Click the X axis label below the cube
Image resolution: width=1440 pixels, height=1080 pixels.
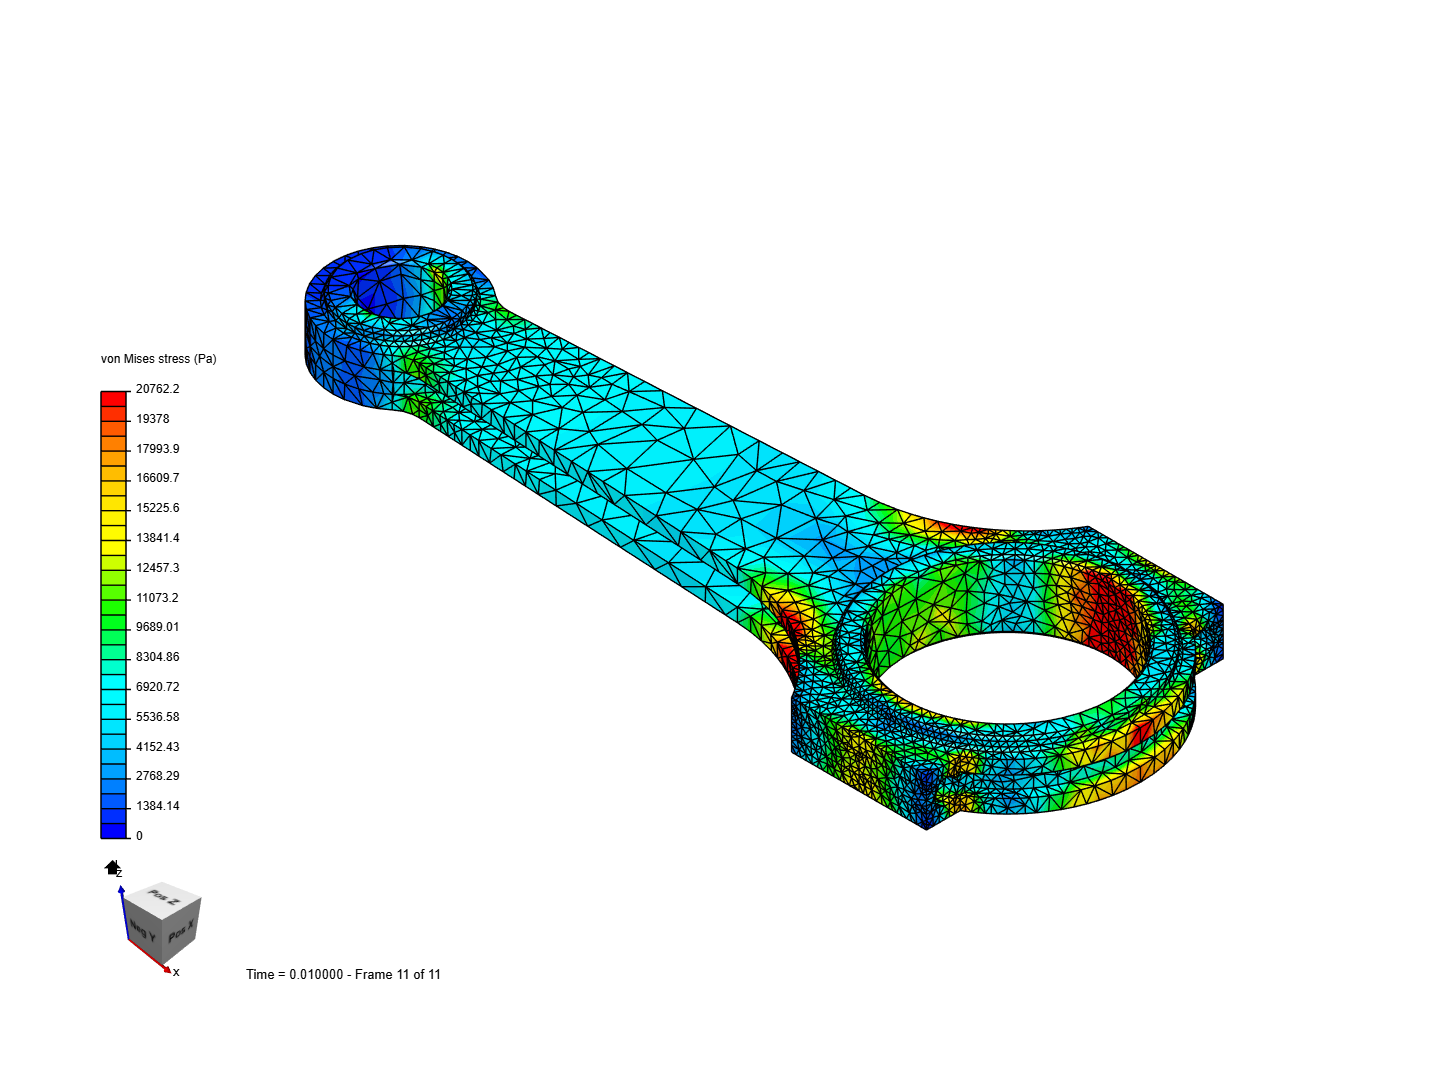[x=177, y=971]
